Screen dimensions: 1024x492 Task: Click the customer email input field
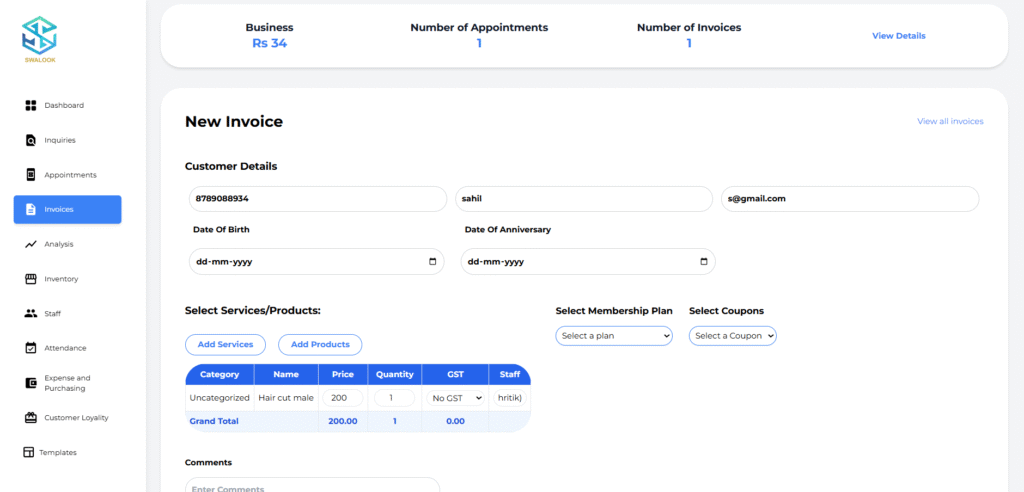click(850, 199)
